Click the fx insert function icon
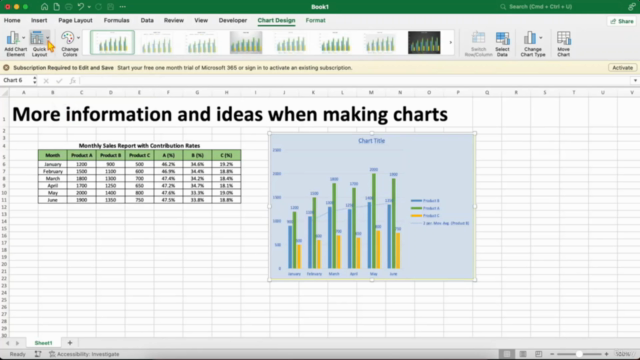Image resolution: width=640 pixels, height=360 pixels. coord(73,81)
